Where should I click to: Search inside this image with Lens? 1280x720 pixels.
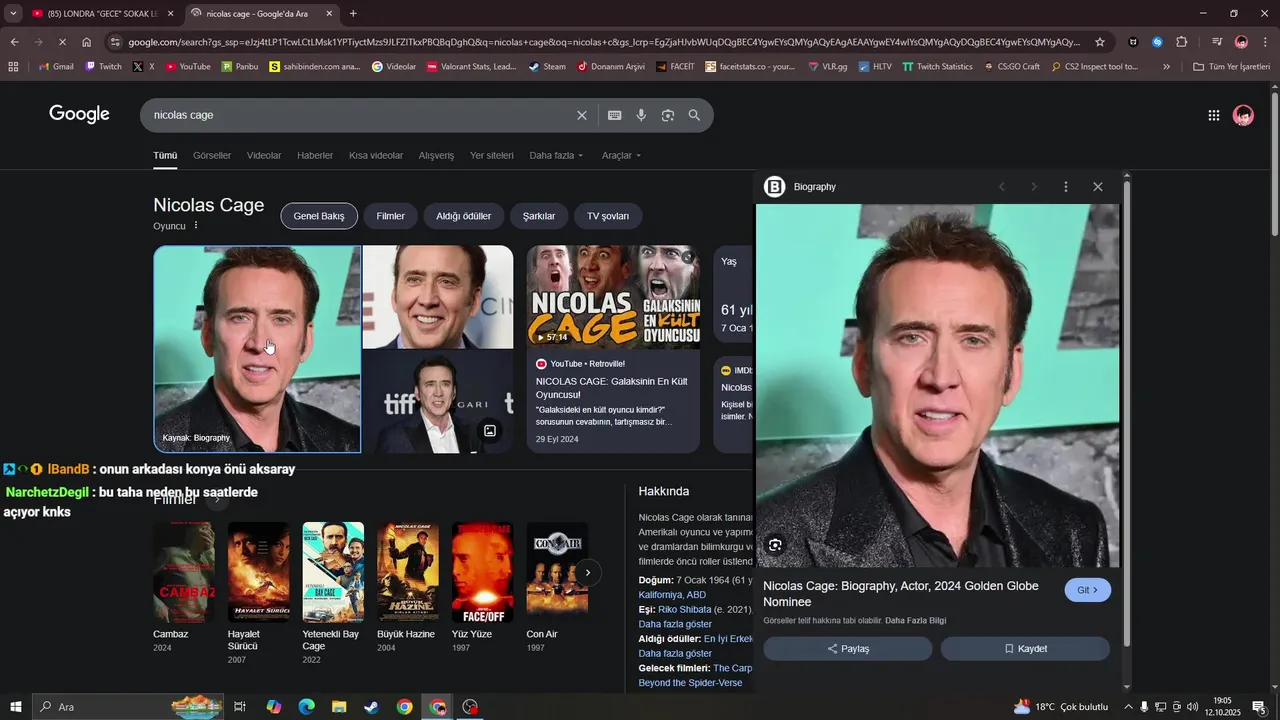click(775, 545)
